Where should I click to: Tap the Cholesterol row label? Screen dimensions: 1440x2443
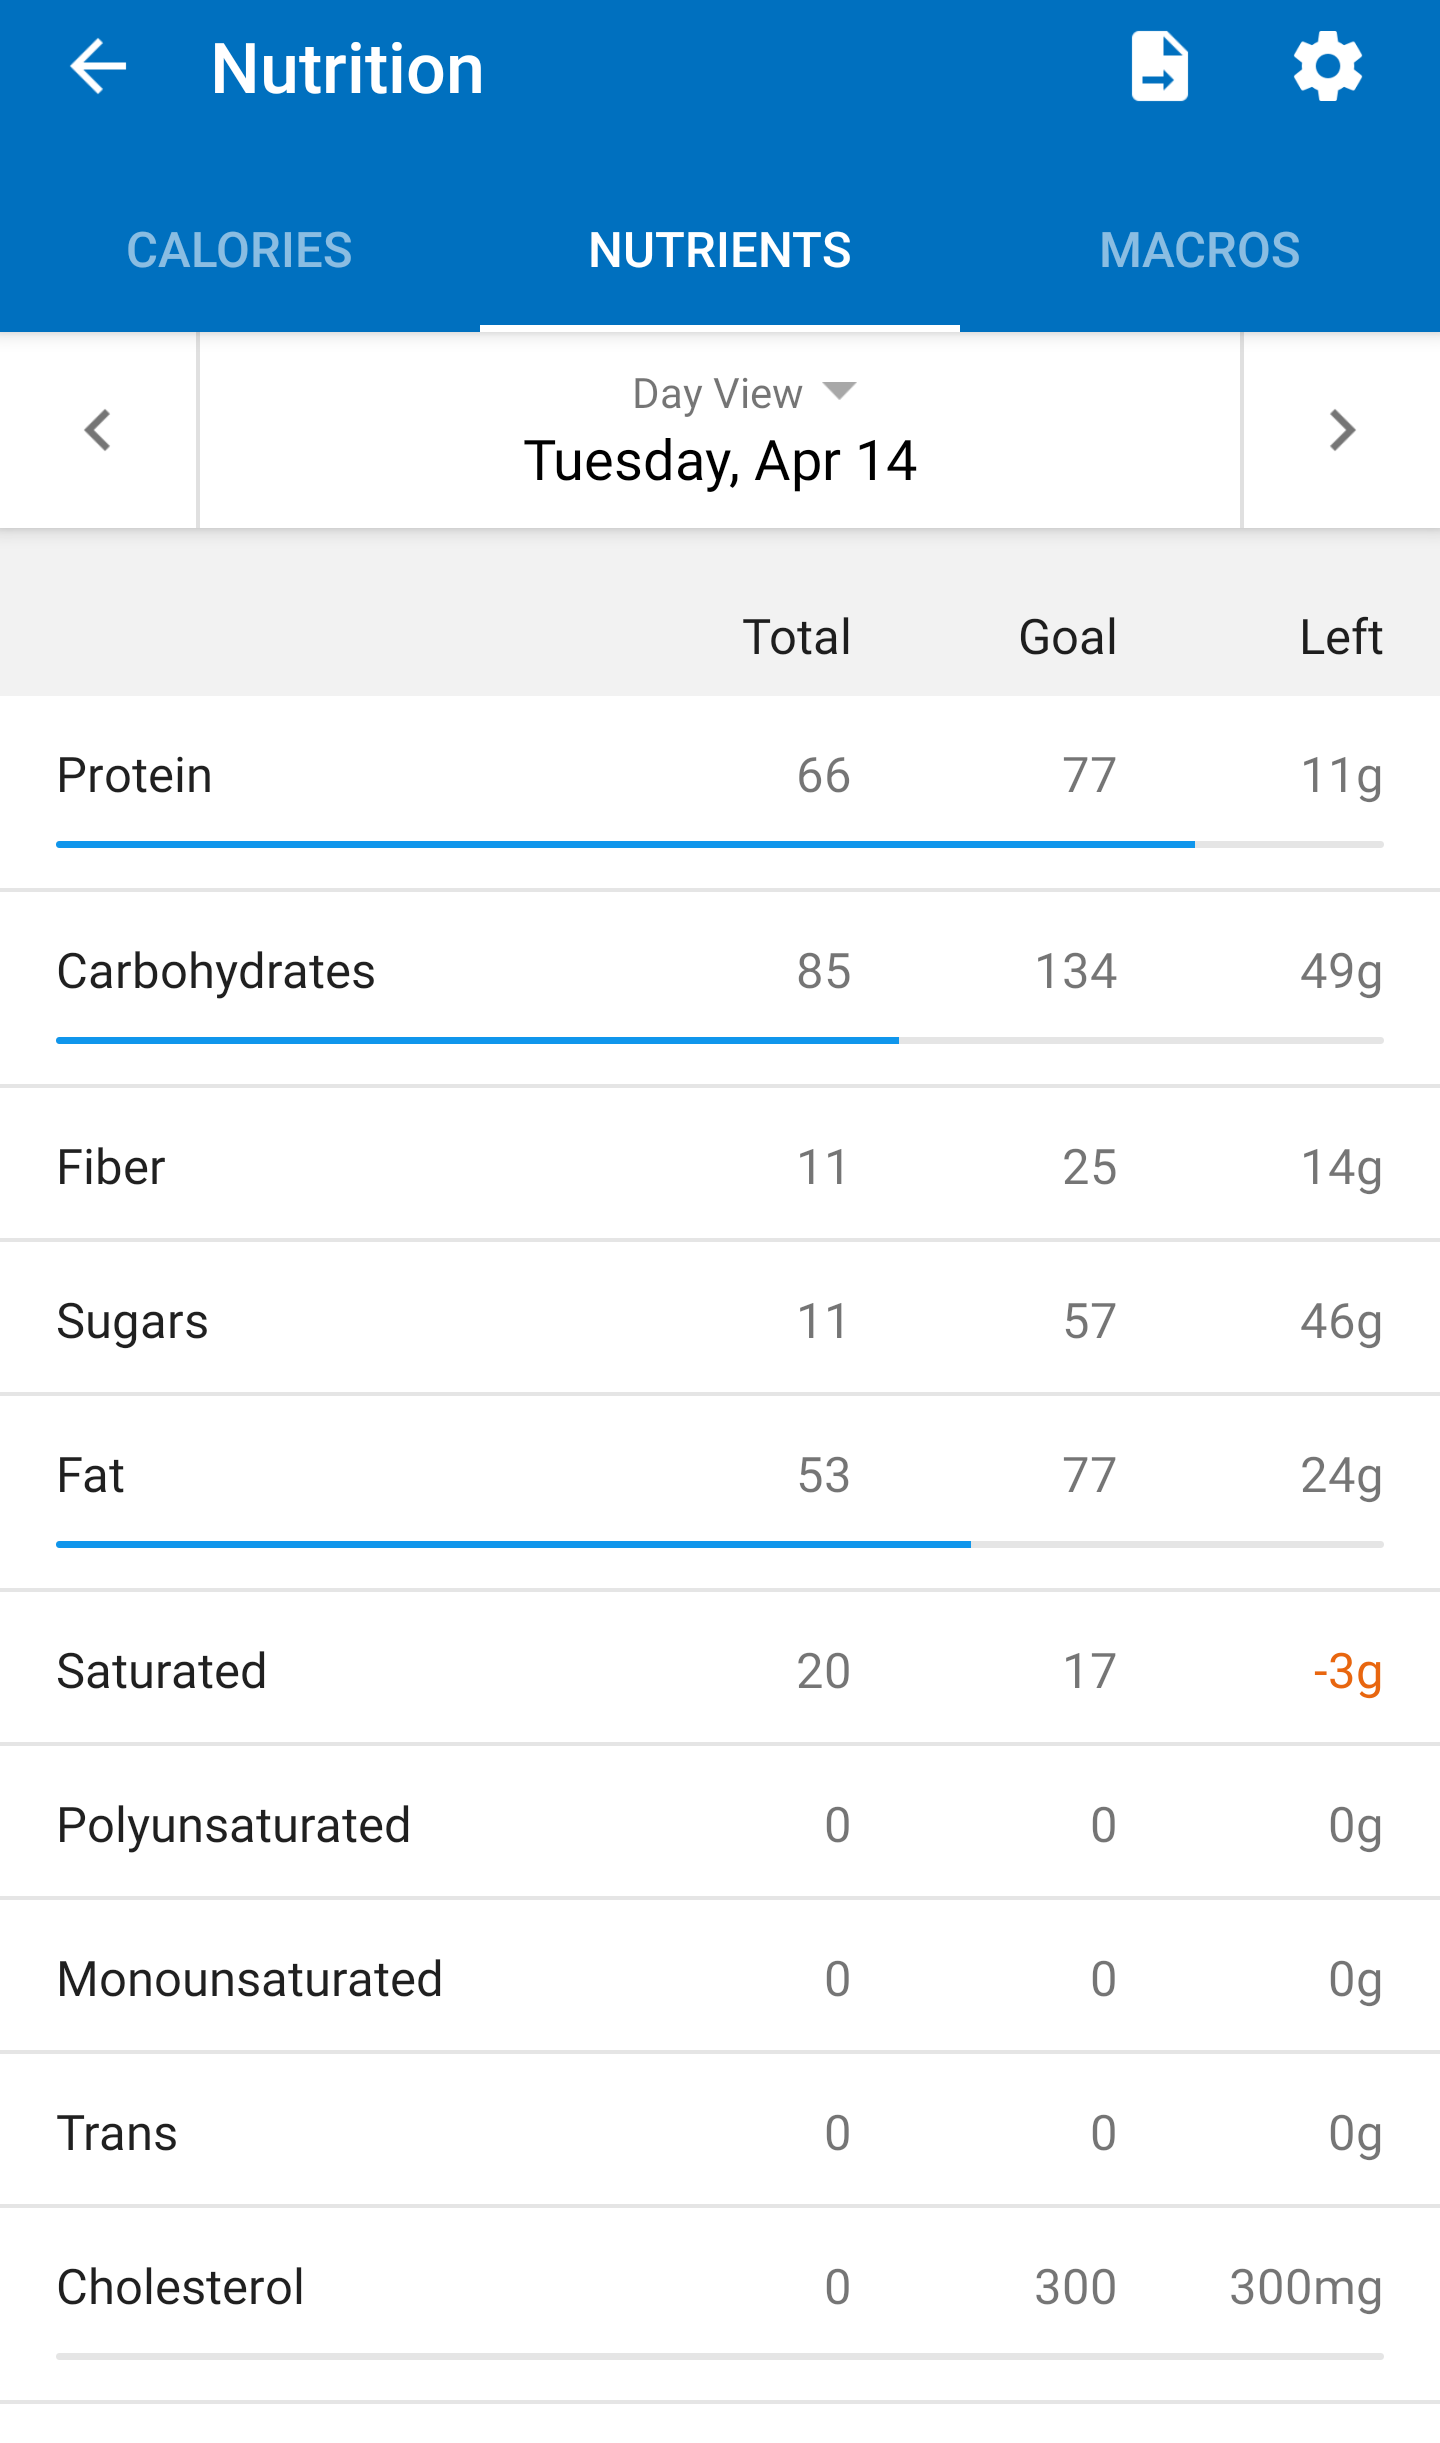point(181,2287)
